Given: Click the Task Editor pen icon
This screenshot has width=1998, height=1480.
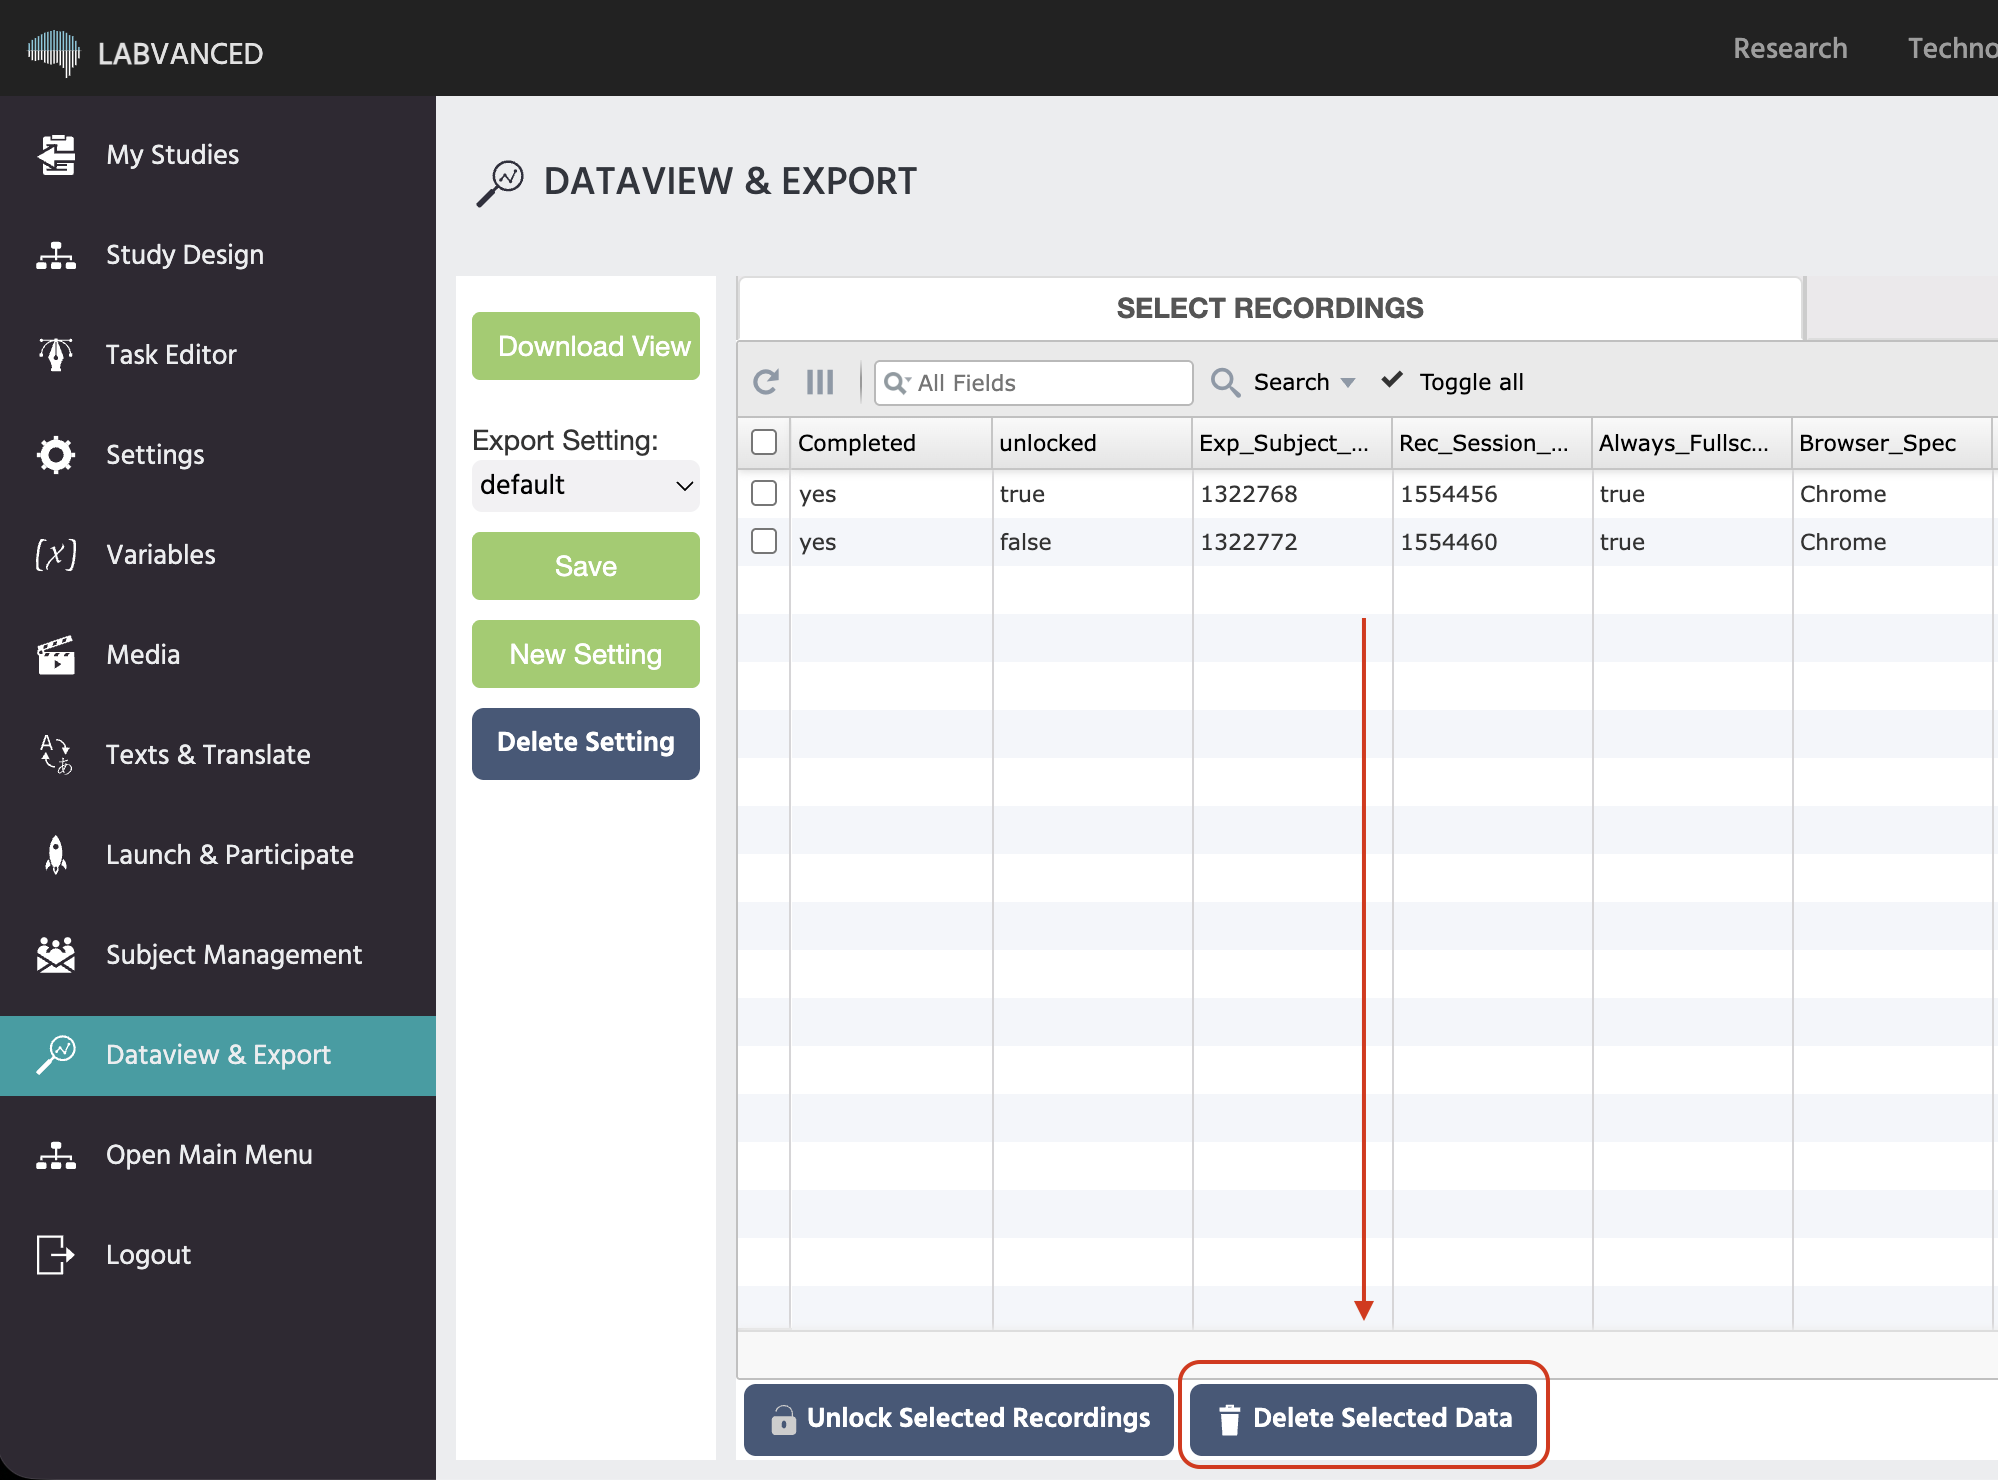Looking at the screenshot, I should [x=56, y=354].
